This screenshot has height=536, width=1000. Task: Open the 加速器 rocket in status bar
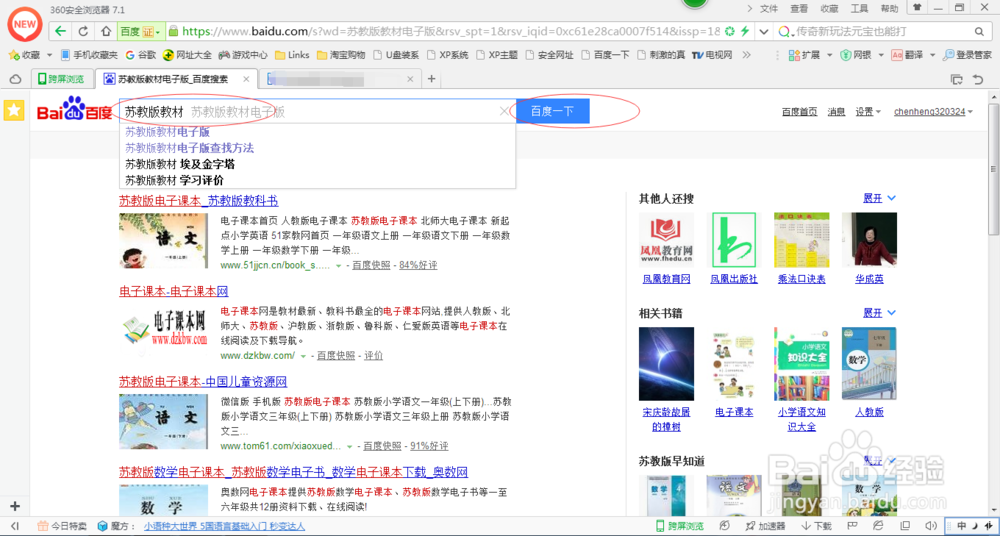point(765,526)
